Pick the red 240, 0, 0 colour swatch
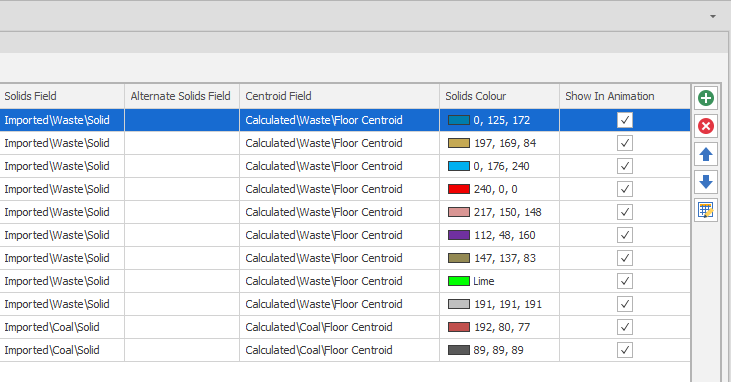Image resolution: width=731 pixels, height=382 pixels. tap(459, 189)
